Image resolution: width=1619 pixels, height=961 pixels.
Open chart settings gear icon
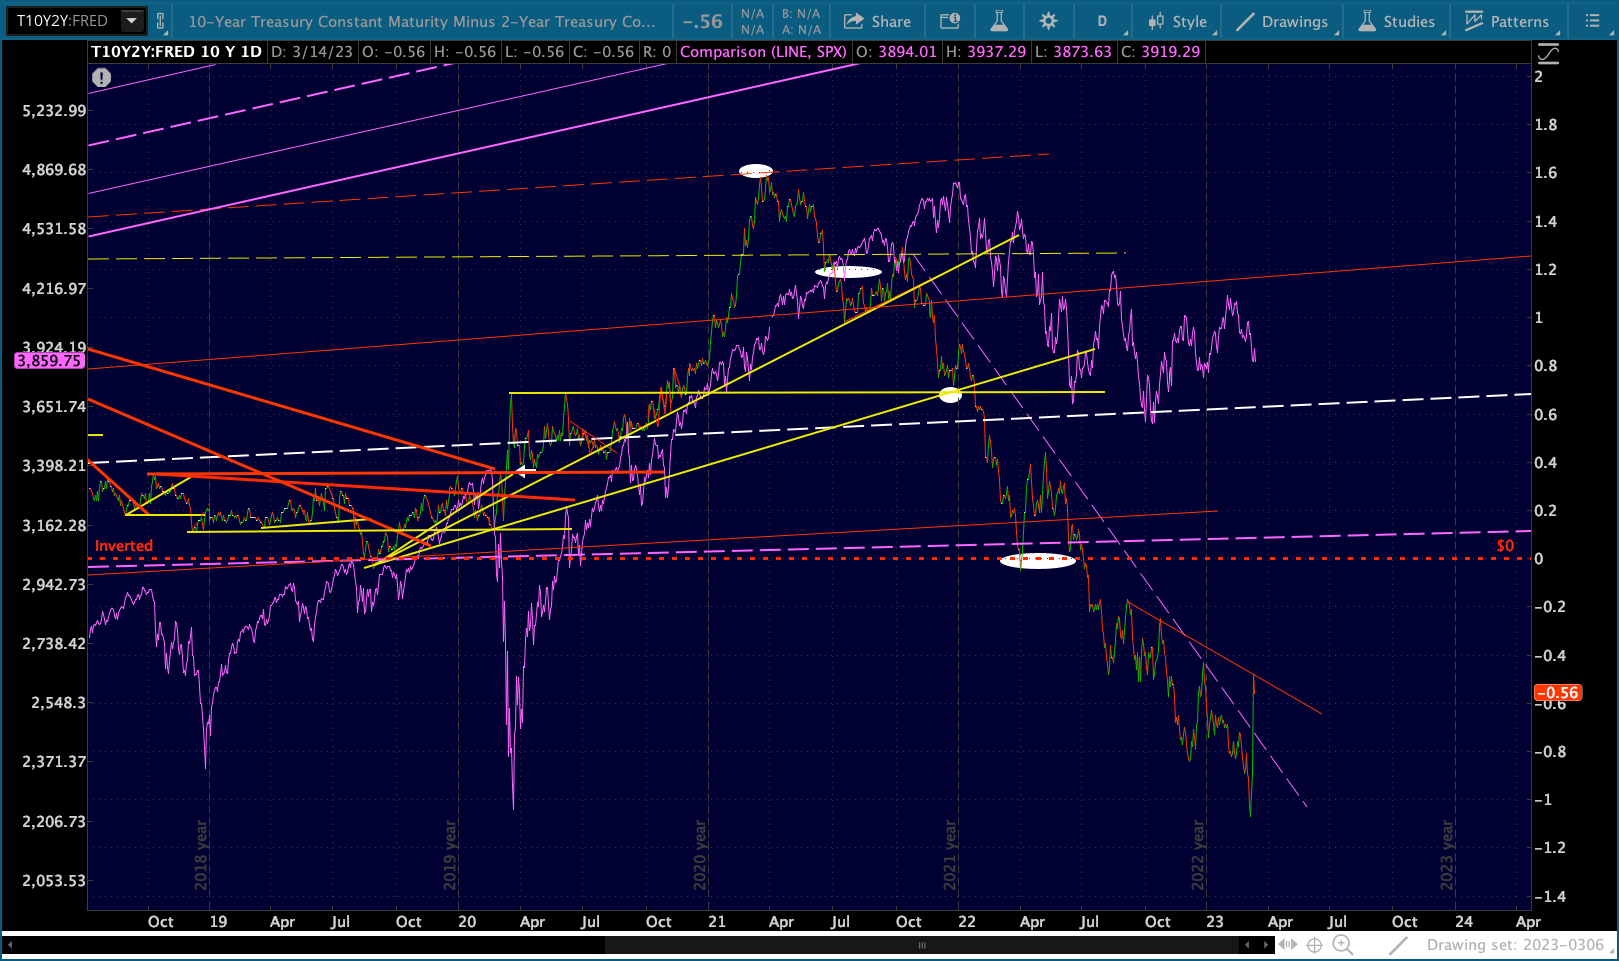click(x=1048, y=21)
